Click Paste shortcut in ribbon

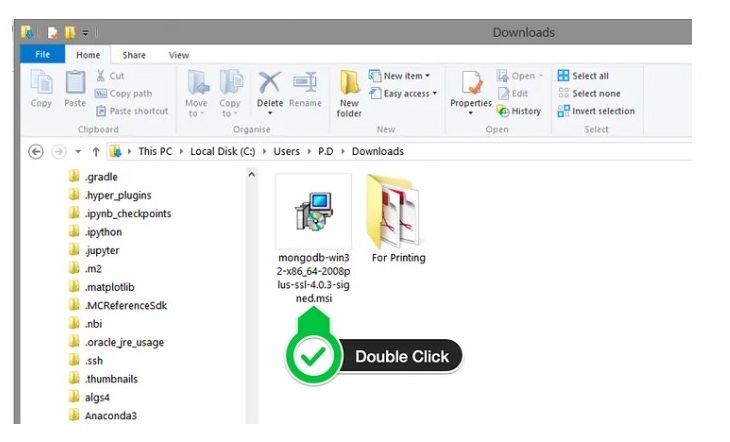(132, 111)
